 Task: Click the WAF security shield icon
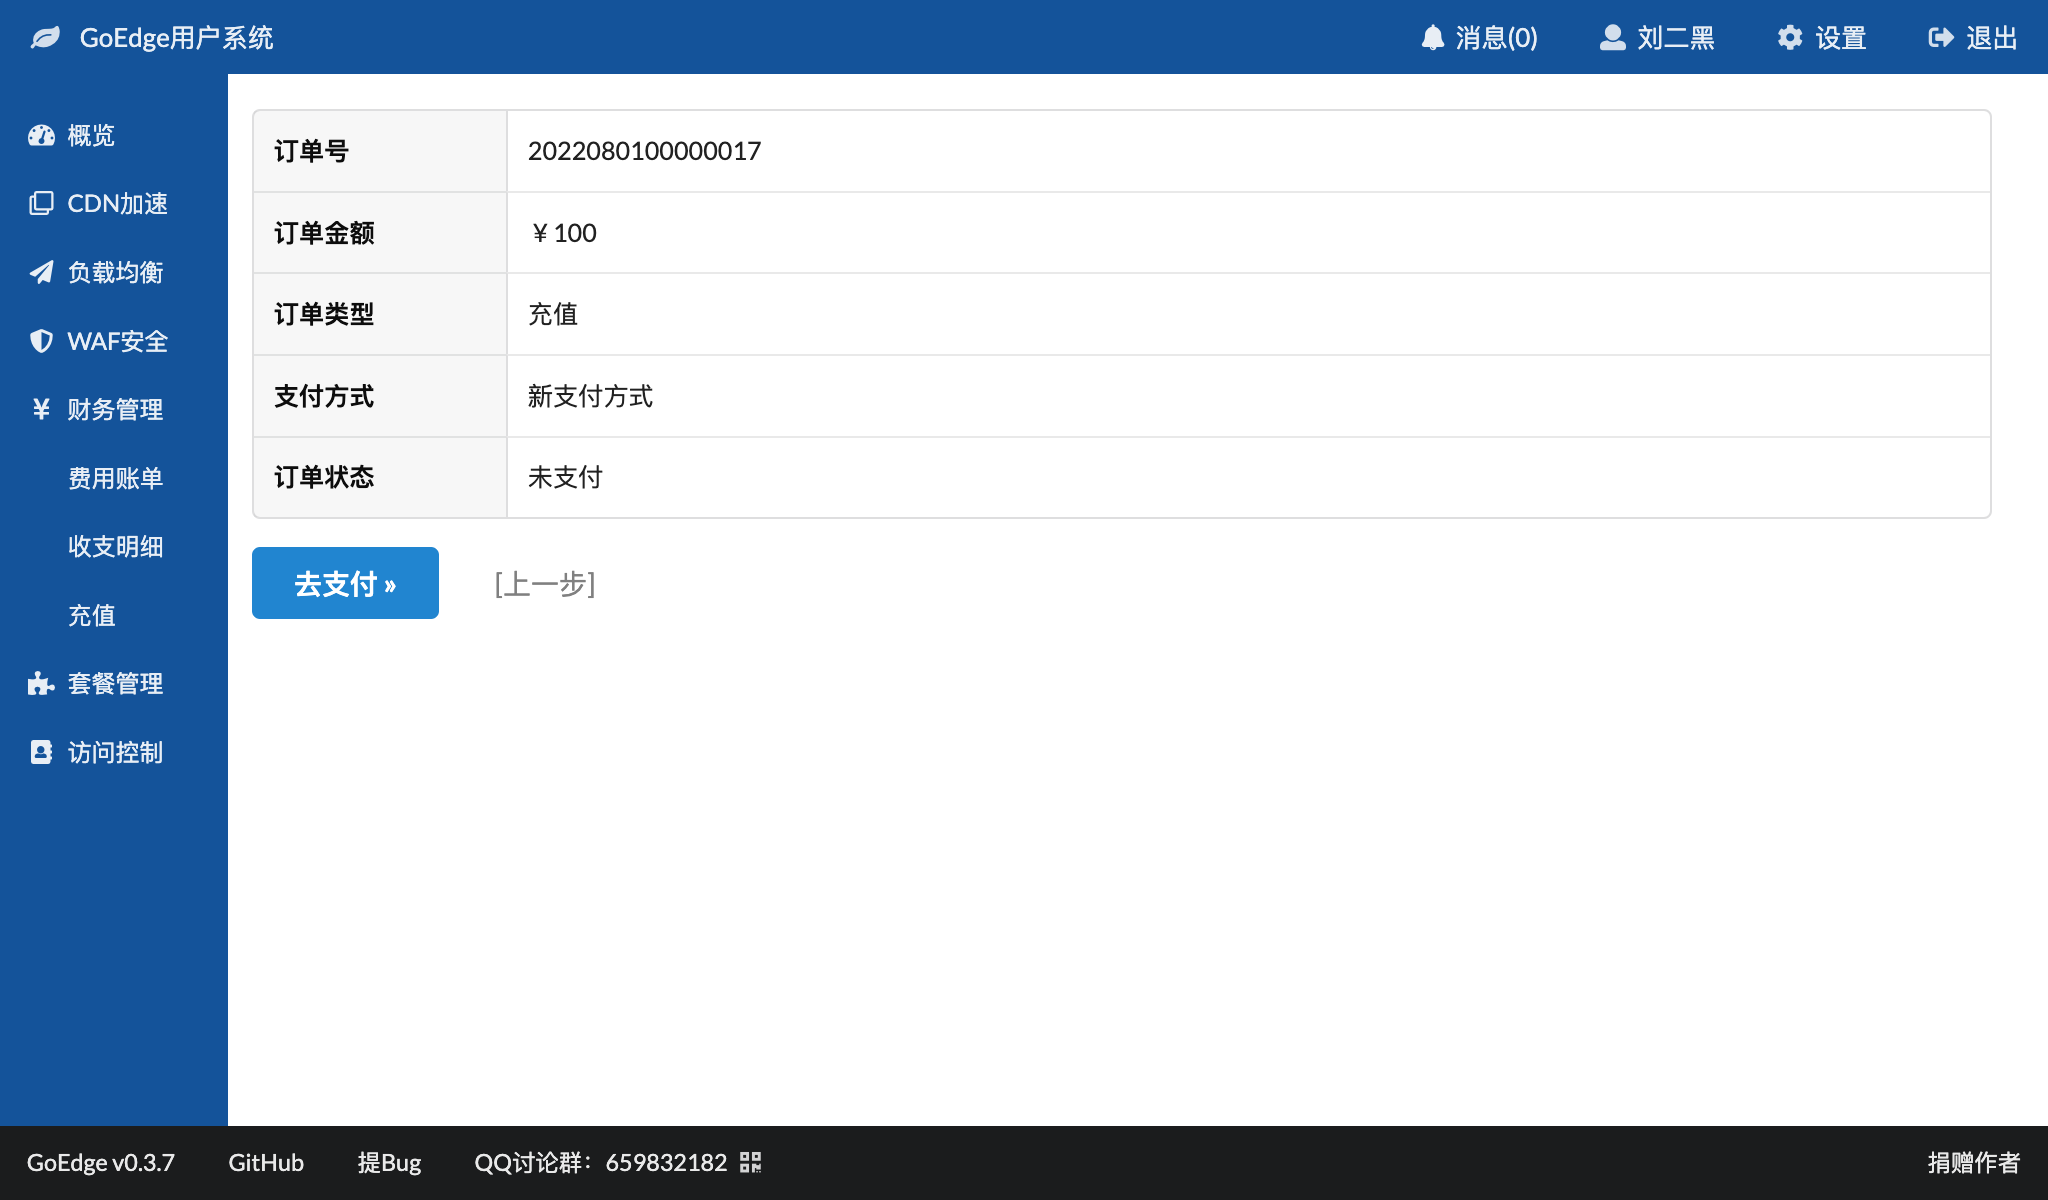(x=41, y=341)
